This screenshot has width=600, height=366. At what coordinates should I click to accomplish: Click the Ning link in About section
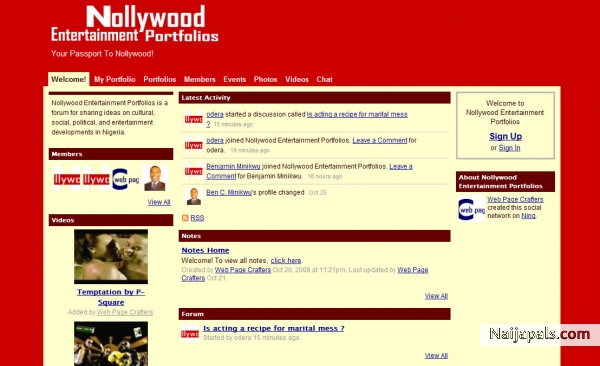click(x=528, y=216)
